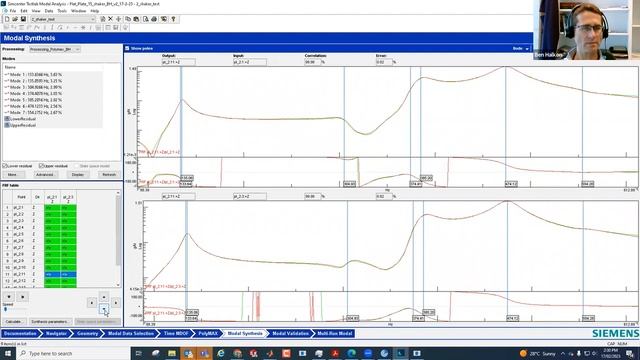Open the Bode display type dropdown
Viewport: 640px width, 360px height.
point(521,48)
